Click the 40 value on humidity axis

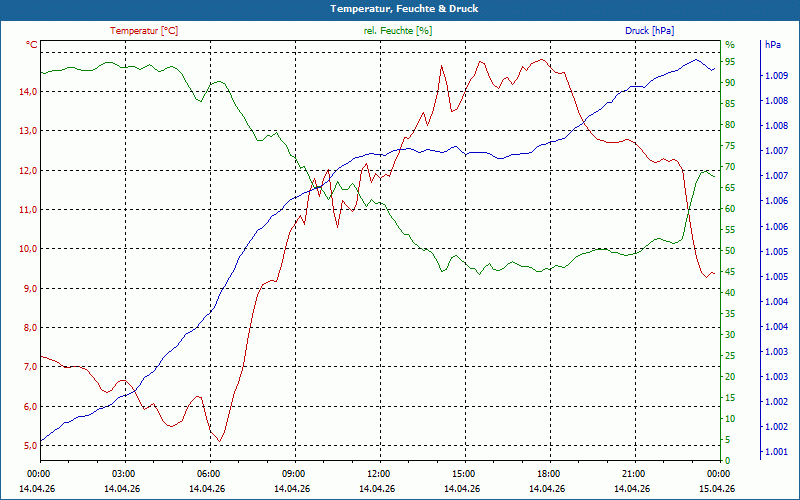click(730, 293)
